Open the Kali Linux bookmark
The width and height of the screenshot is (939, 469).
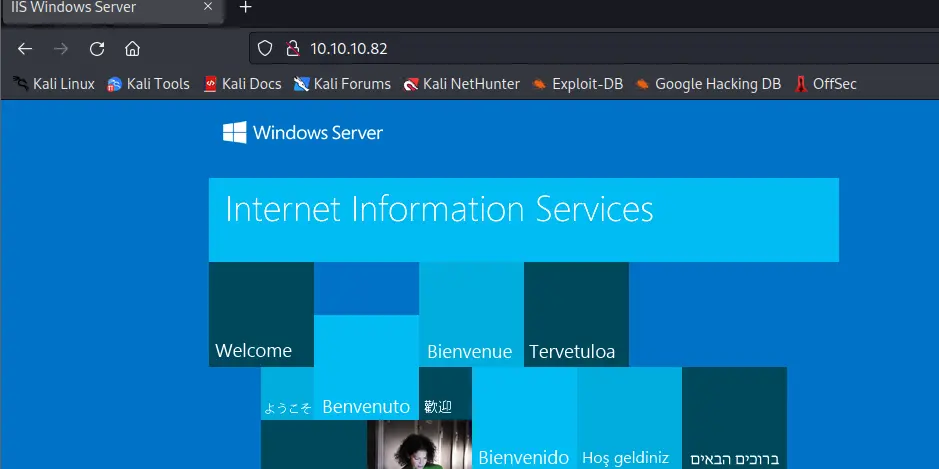click(54, 84)
